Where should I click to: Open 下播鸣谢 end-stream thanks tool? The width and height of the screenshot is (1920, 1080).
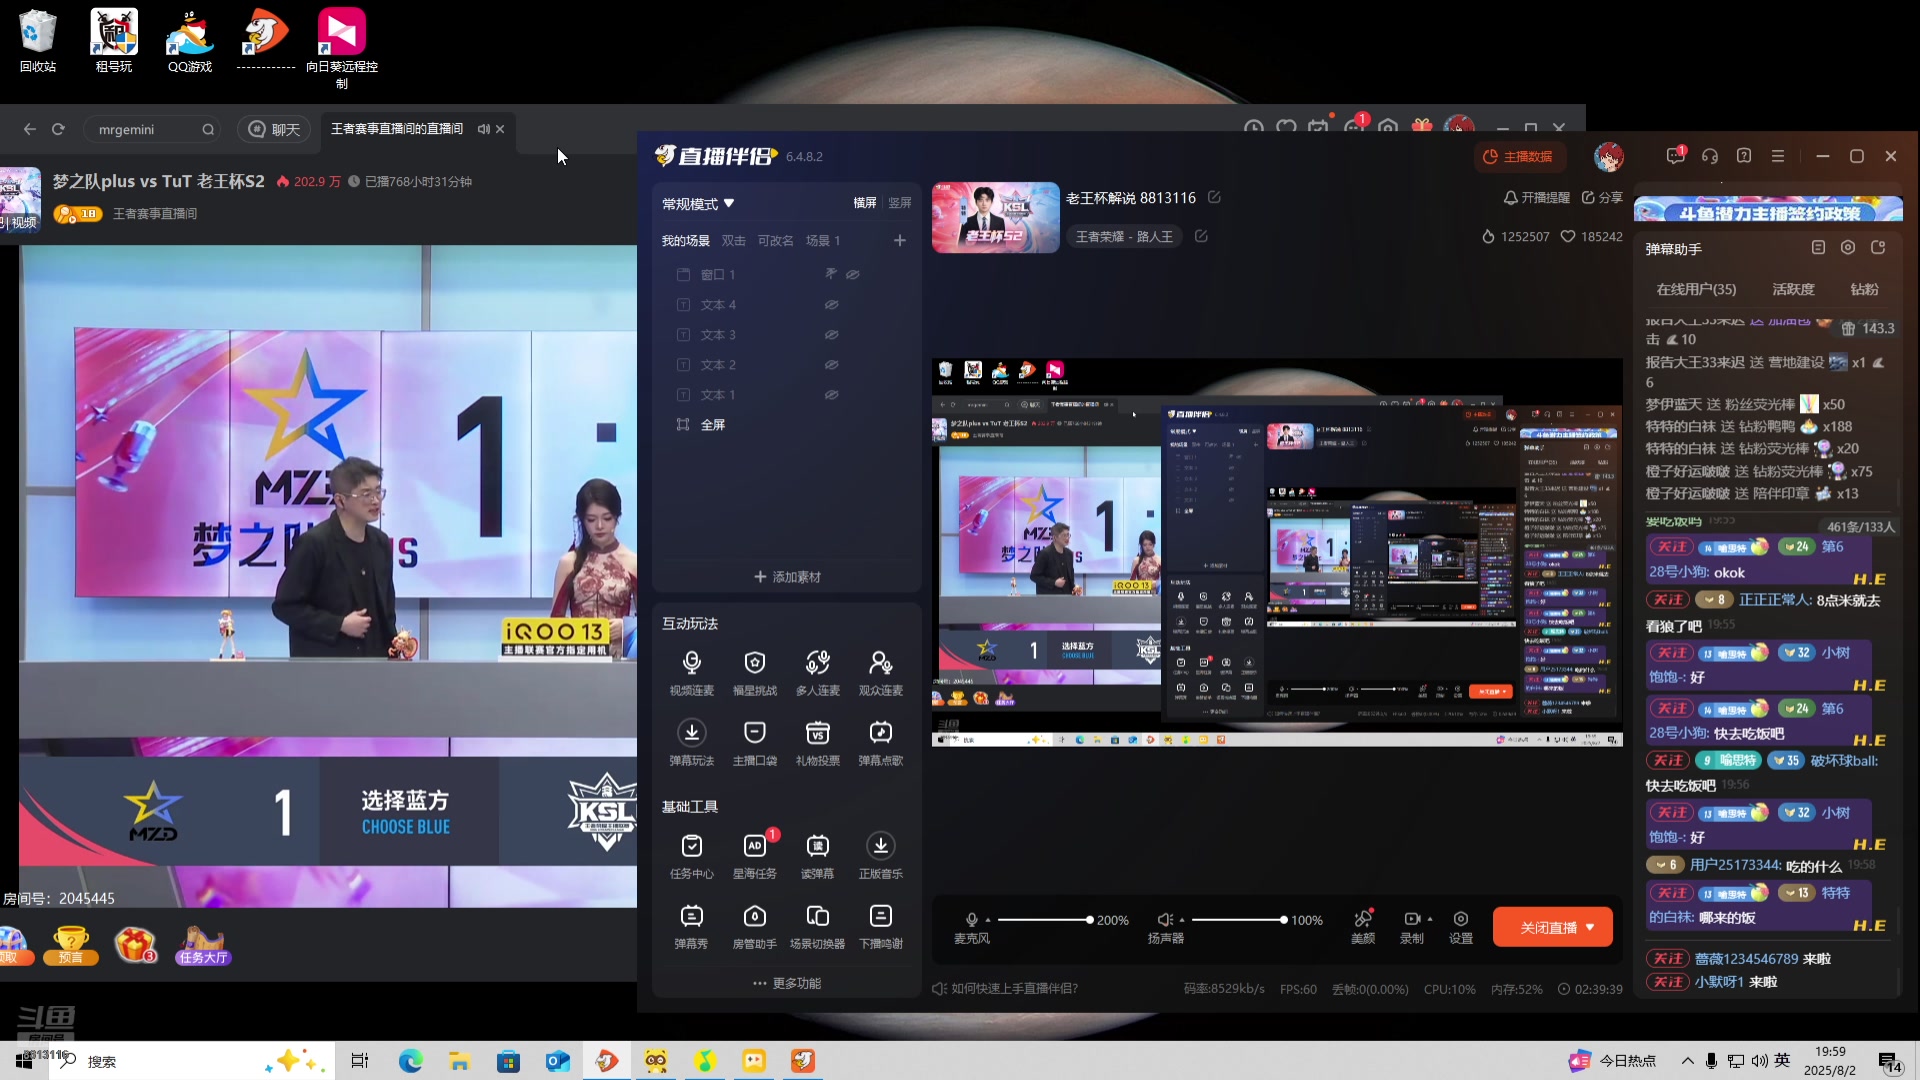click(881, 925)
